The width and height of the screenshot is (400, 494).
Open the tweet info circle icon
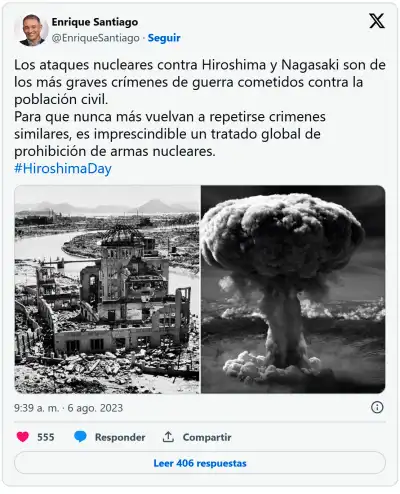[x=377, y=407]
